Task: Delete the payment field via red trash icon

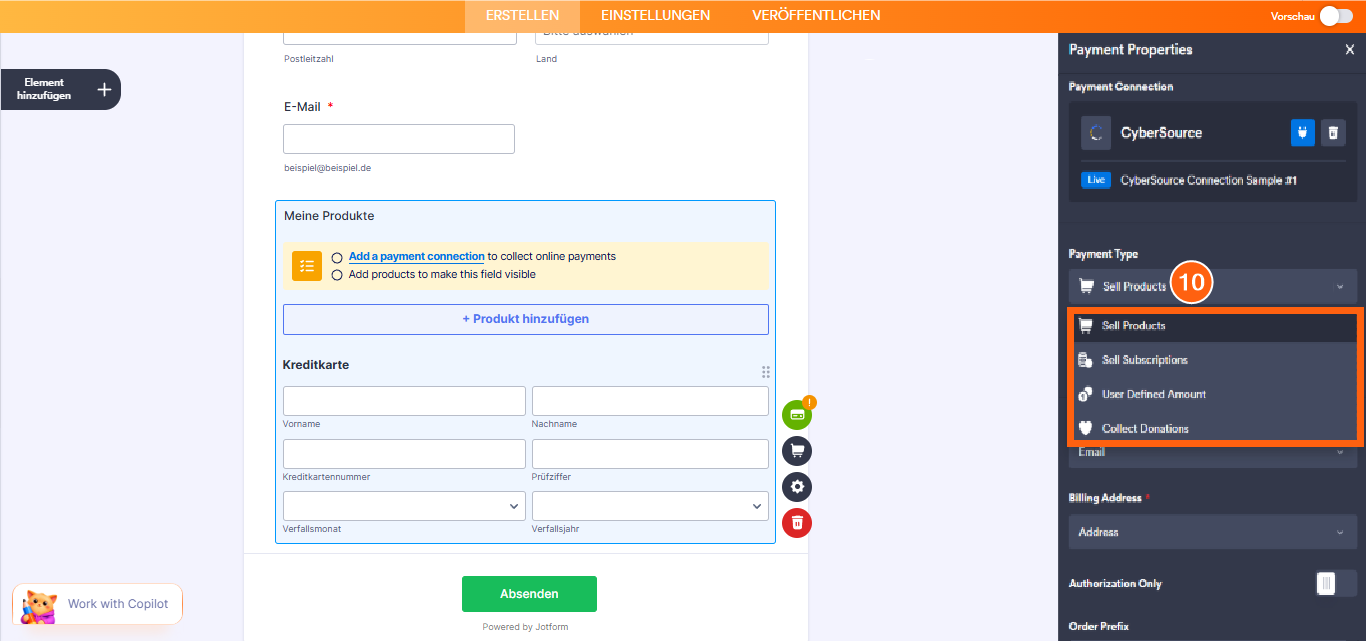Action: (x=797, y=522)
